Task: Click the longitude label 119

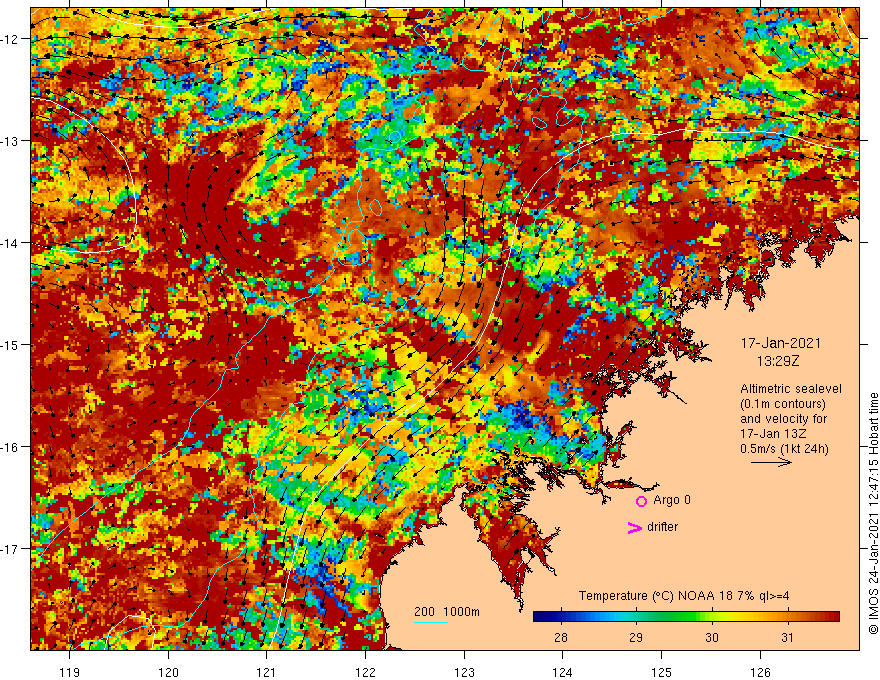Action: 70,672
